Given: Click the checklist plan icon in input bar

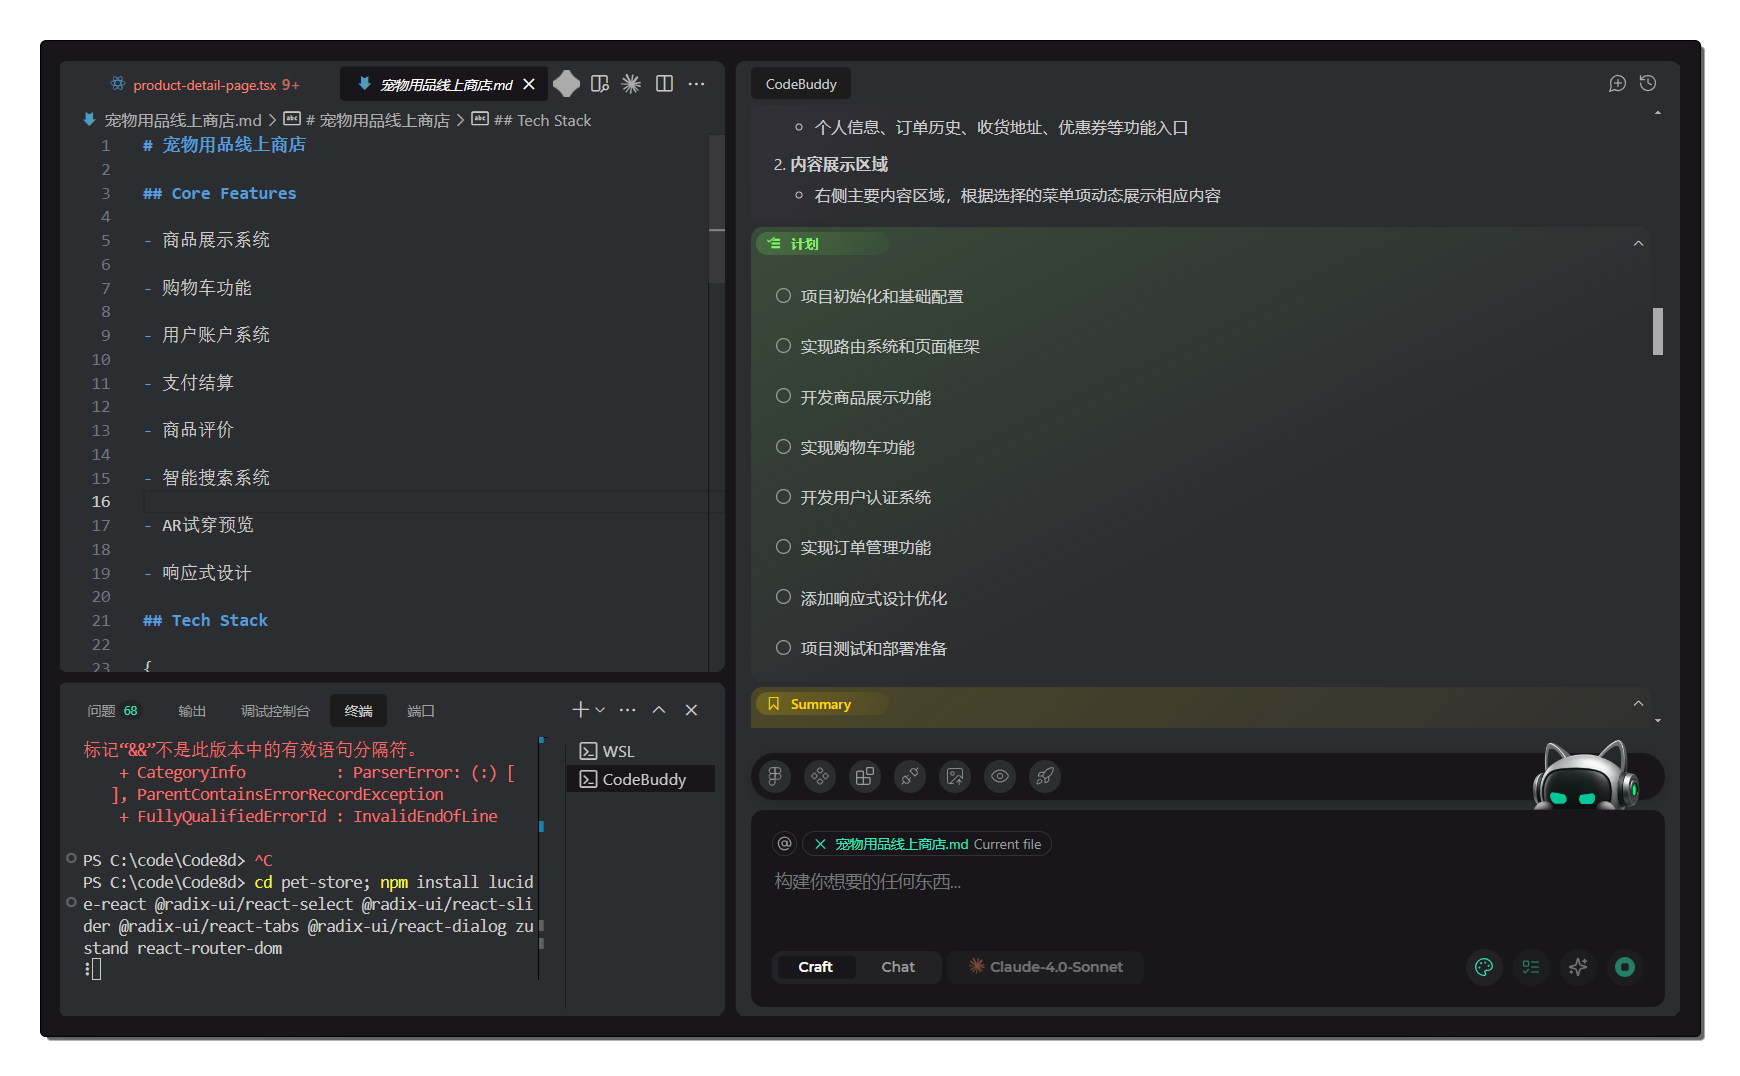Looking at the screenshot, I should tap(1531, 967).
